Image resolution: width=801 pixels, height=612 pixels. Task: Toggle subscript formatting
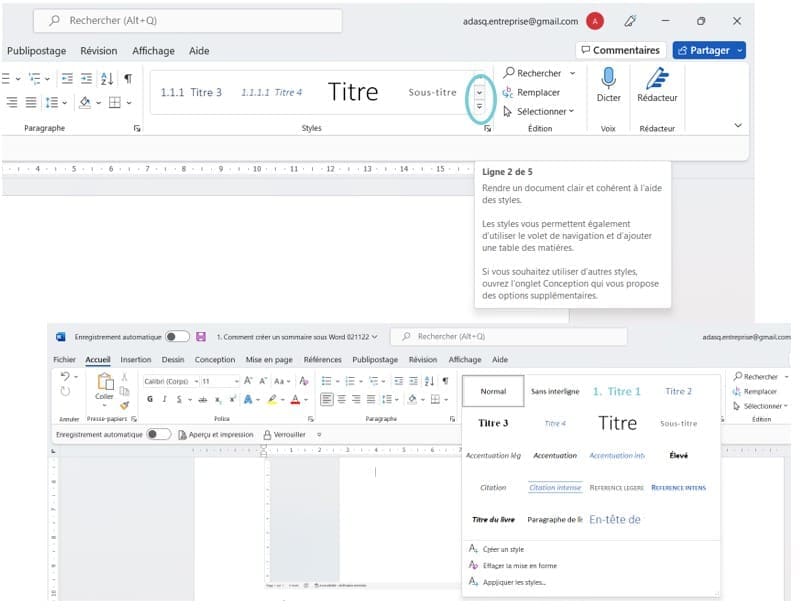click(218, 399)
